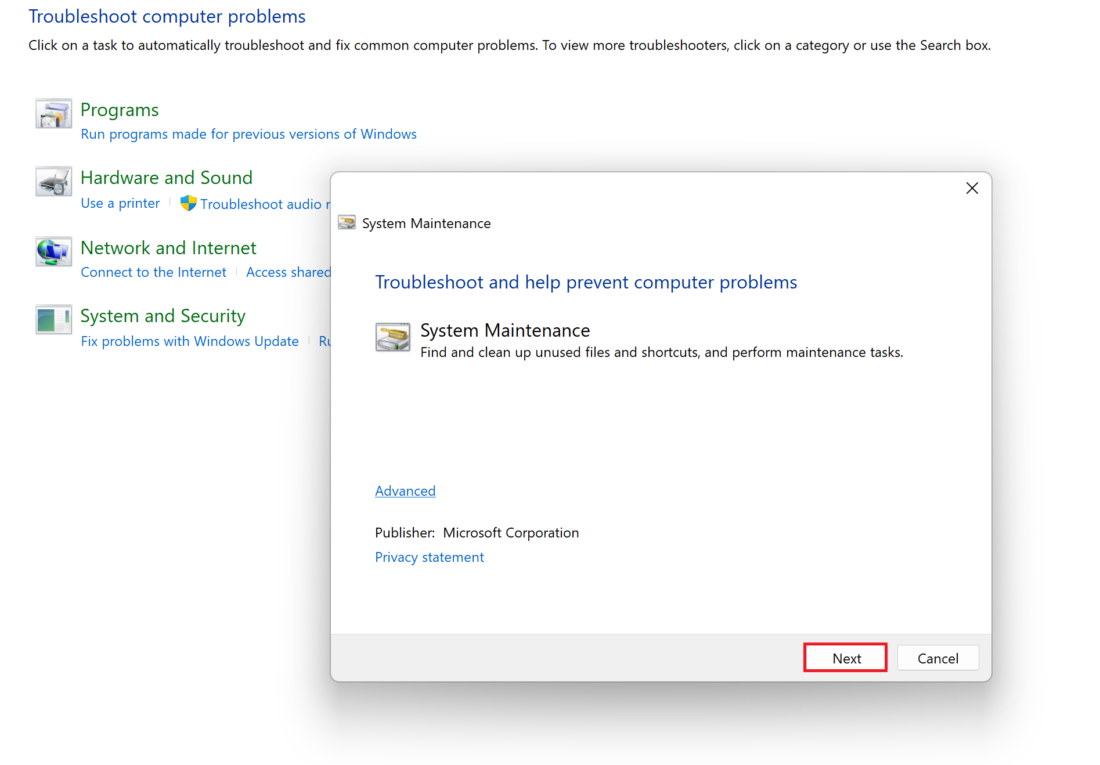1100x765 pixels.
Task: Cancel the System Maintenance troubleshooter
Action: [937, 657]
